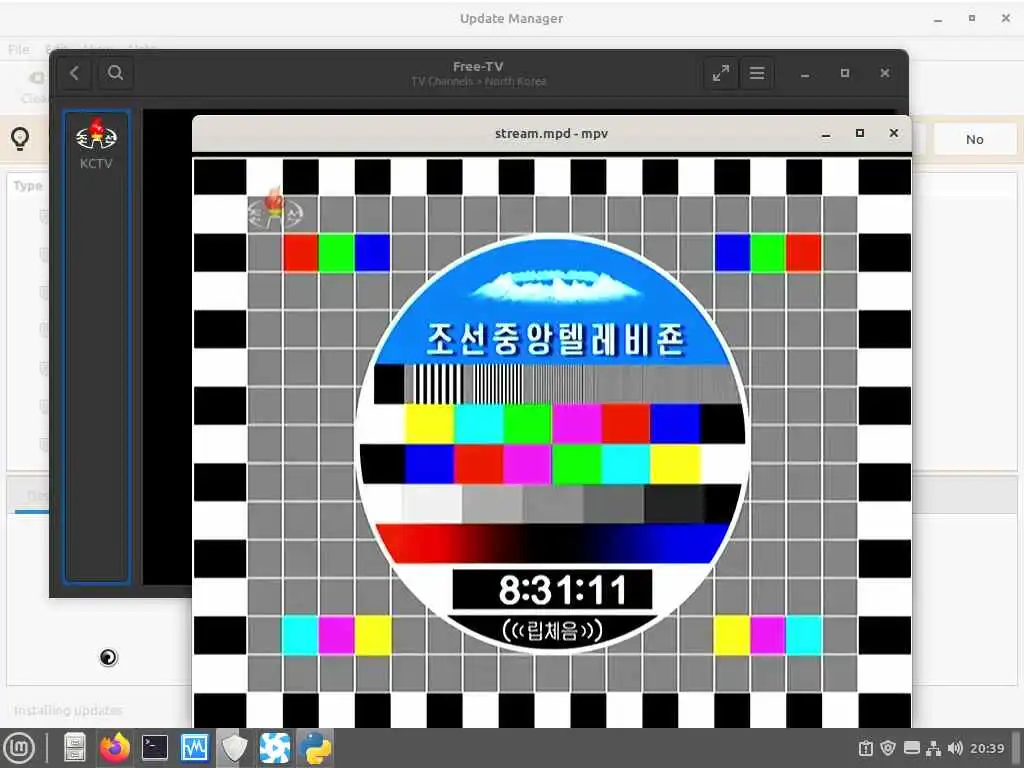Viewport: 1024px width, 768px height.
Task: Switch to the Python app in taskbar
Action: pyautogui.click(x=315, y=748)
